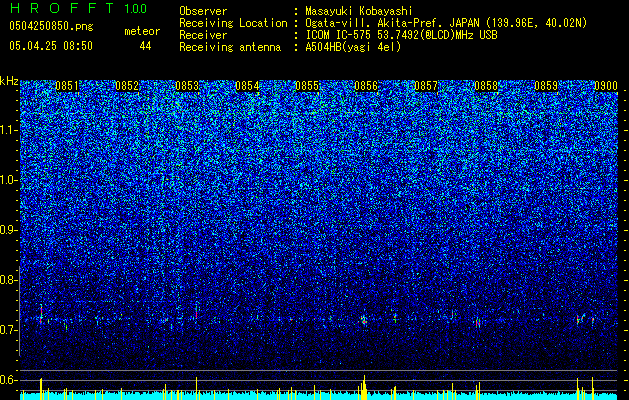Click the 0.6 kHz axis label

(x=9, y=380)
